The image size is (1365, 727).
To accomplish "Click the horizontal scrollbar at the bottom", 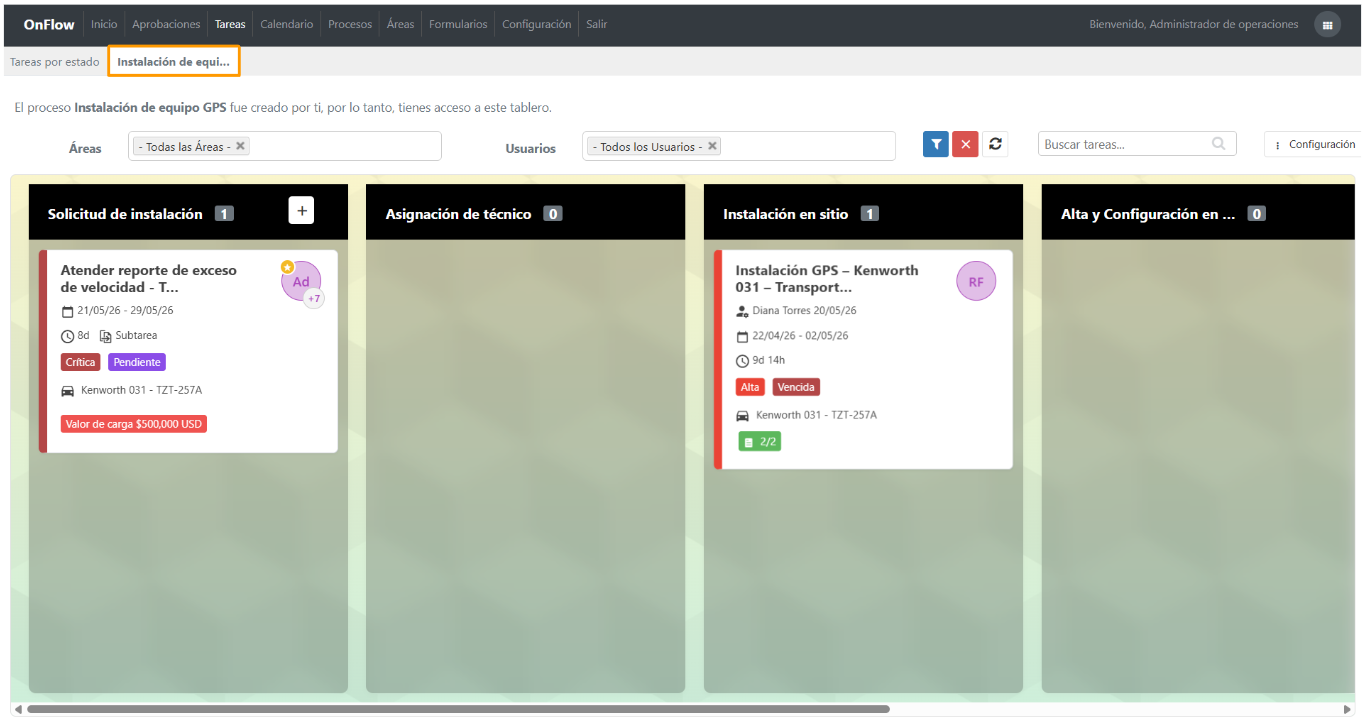I will [458, 709].
